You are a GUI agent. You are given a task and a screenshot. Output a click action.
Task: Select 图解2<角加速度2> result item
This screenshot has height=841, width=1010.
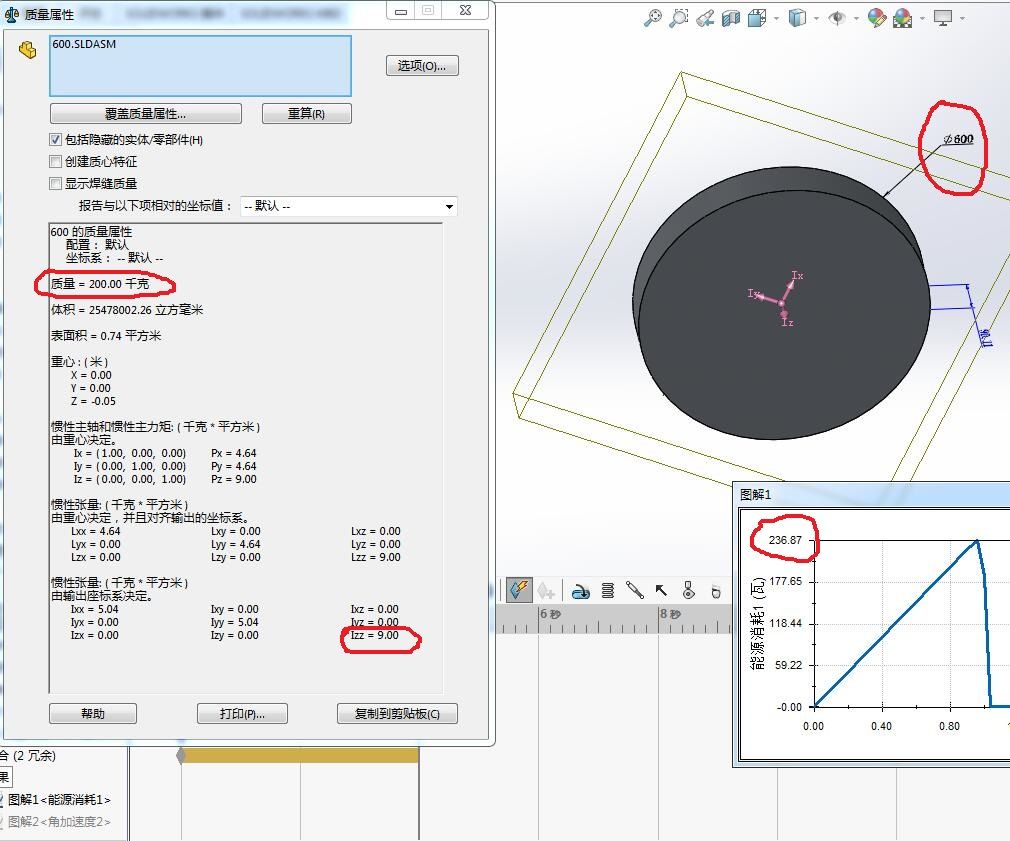point(60,822)
